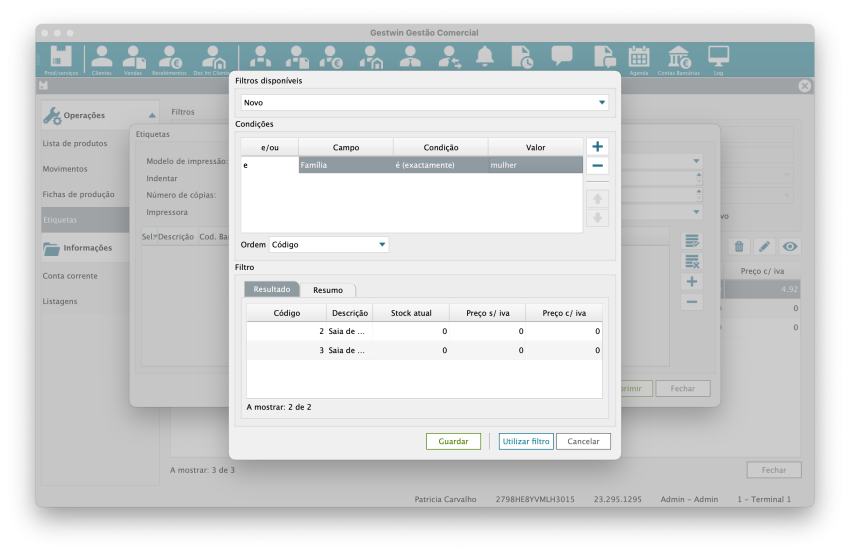Collapse the Operações sidebar section
Screen dimensions: 850x554
[152, 116]
